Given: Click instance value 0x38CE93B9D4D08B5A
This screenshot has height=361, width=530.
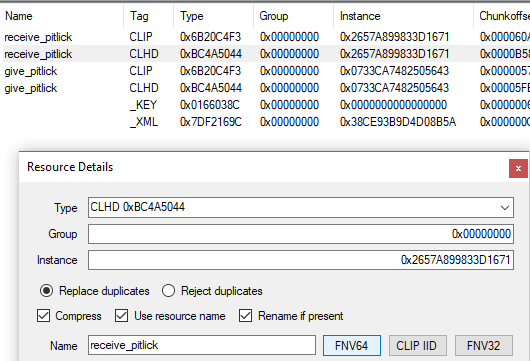Looking at the screenshot, I should (398, 122).
